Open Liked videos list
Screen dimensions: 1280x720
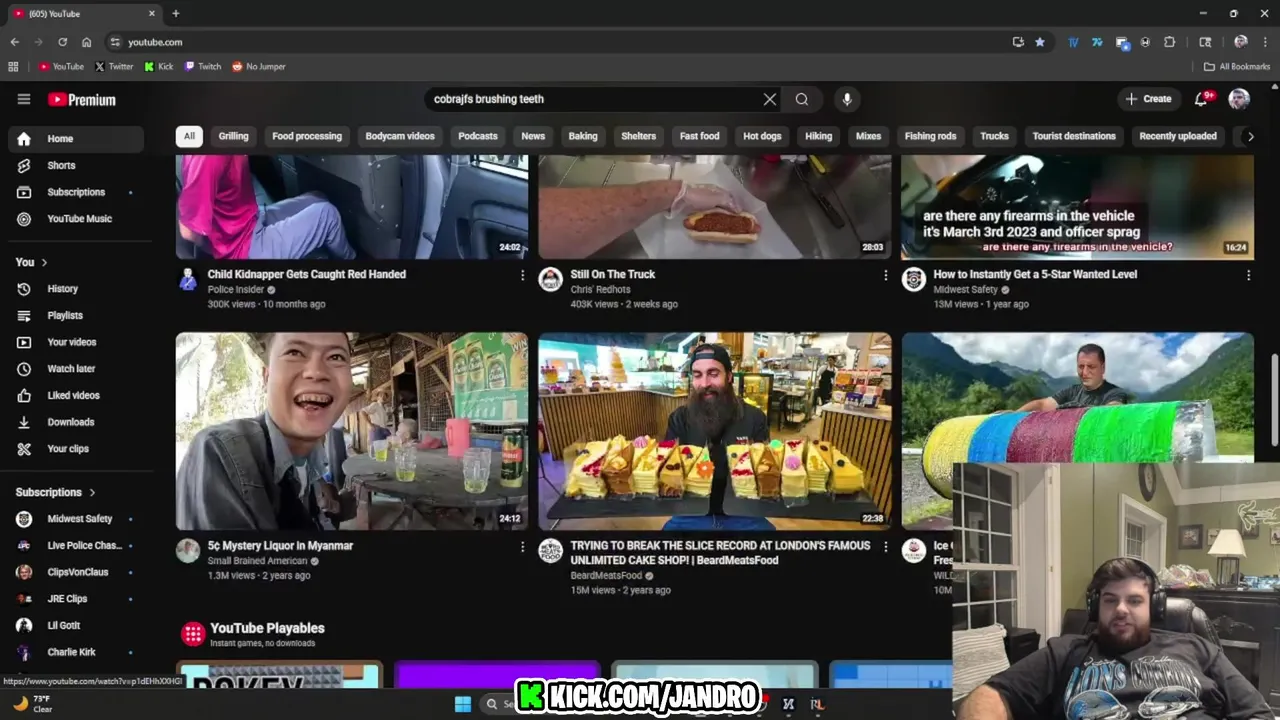tap(76, 395)
